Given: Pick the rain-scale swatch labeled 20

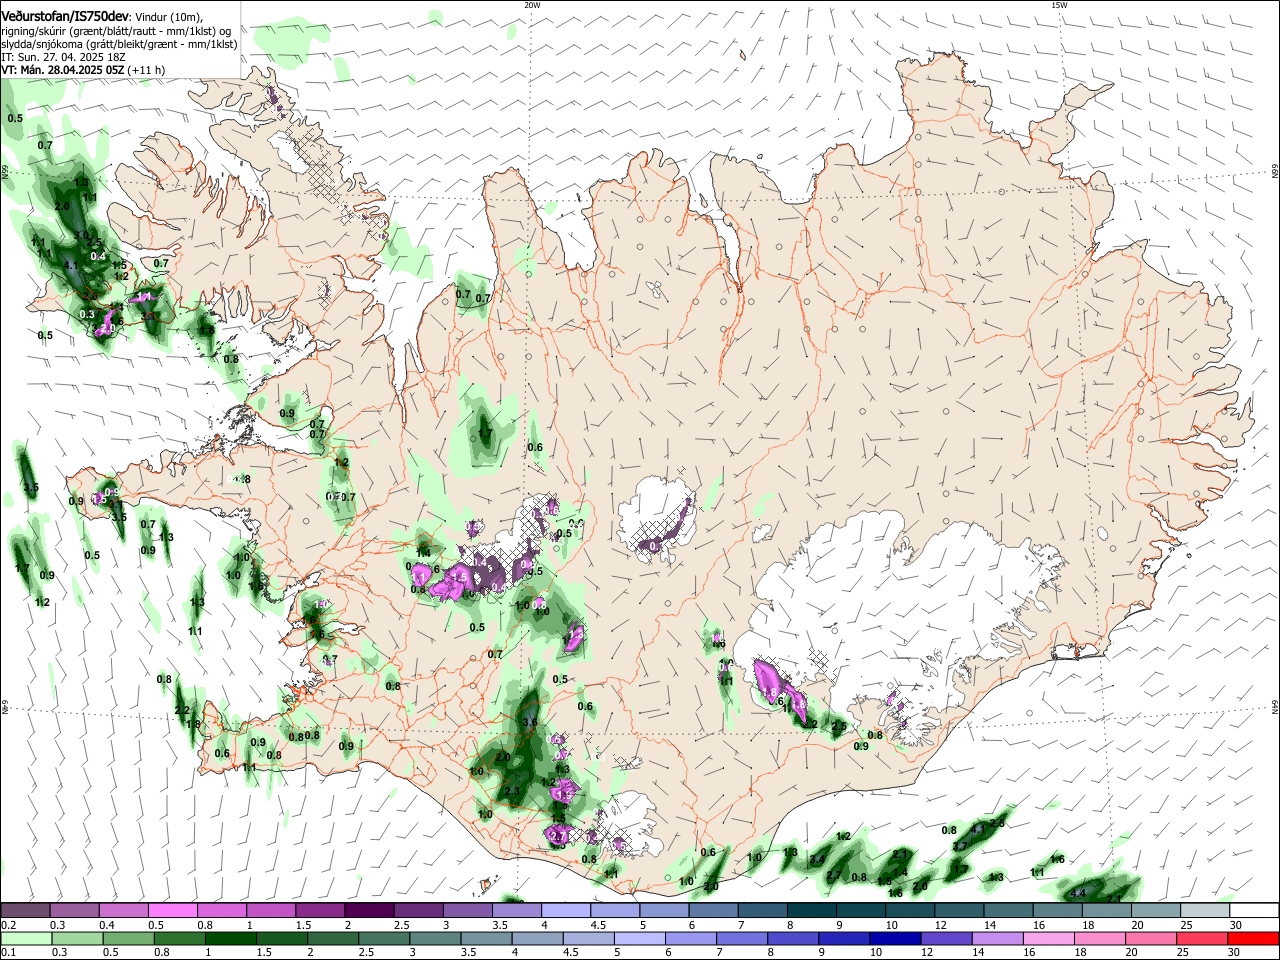Looking at the screenshot, I should [1152, 939].
